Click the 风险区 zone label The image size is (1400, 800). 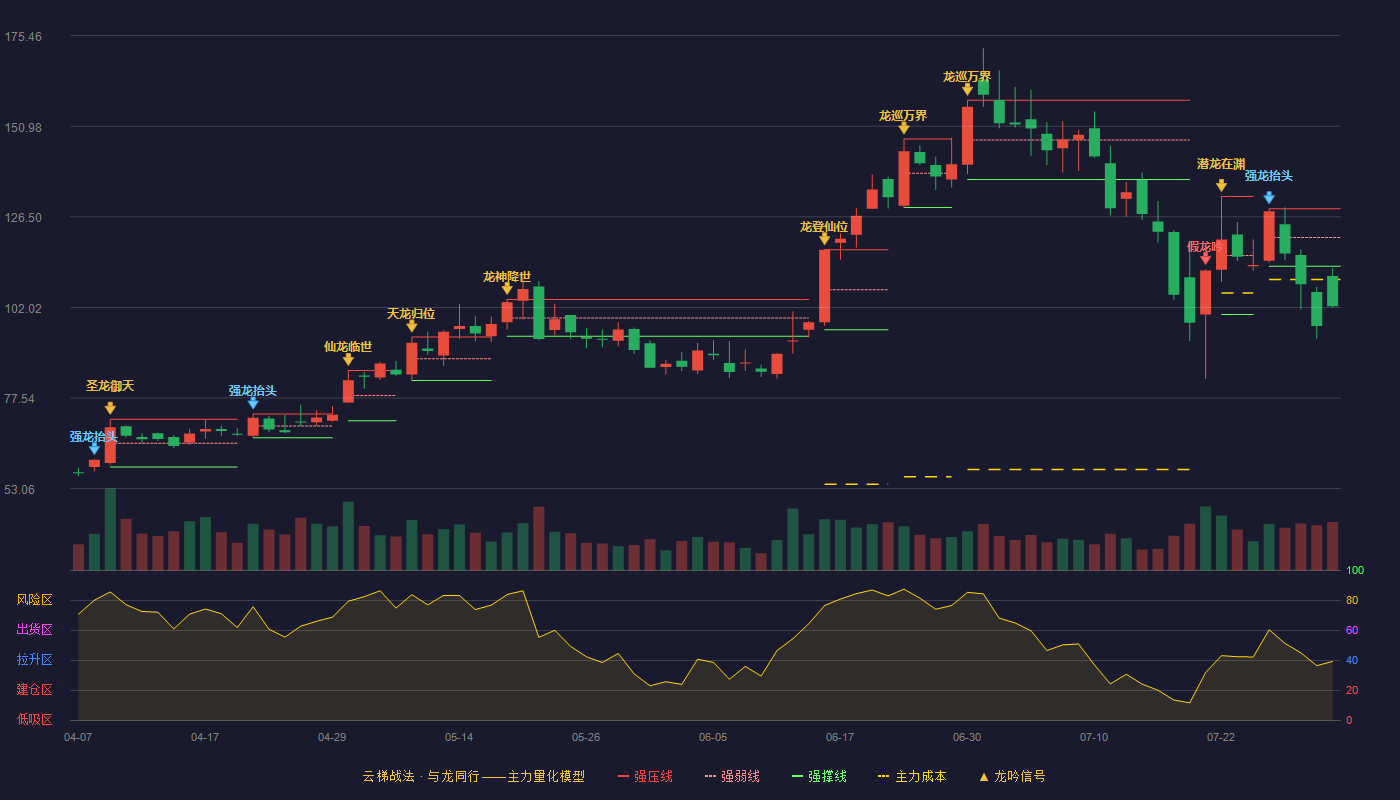point(34,600)
